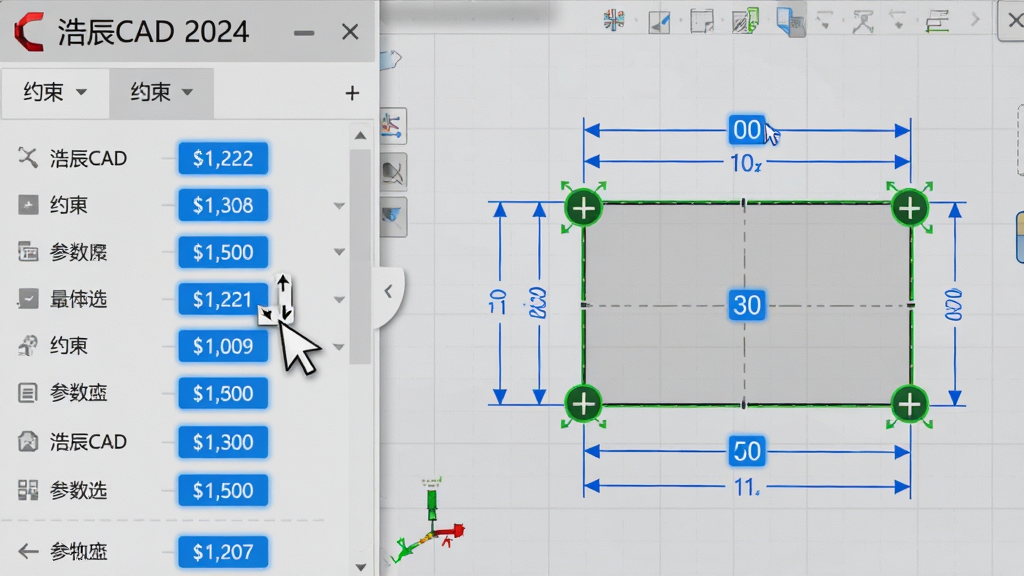1024x576 pixels.
Task: Click the chart icon beside 最体选 row
Action: 27,298
